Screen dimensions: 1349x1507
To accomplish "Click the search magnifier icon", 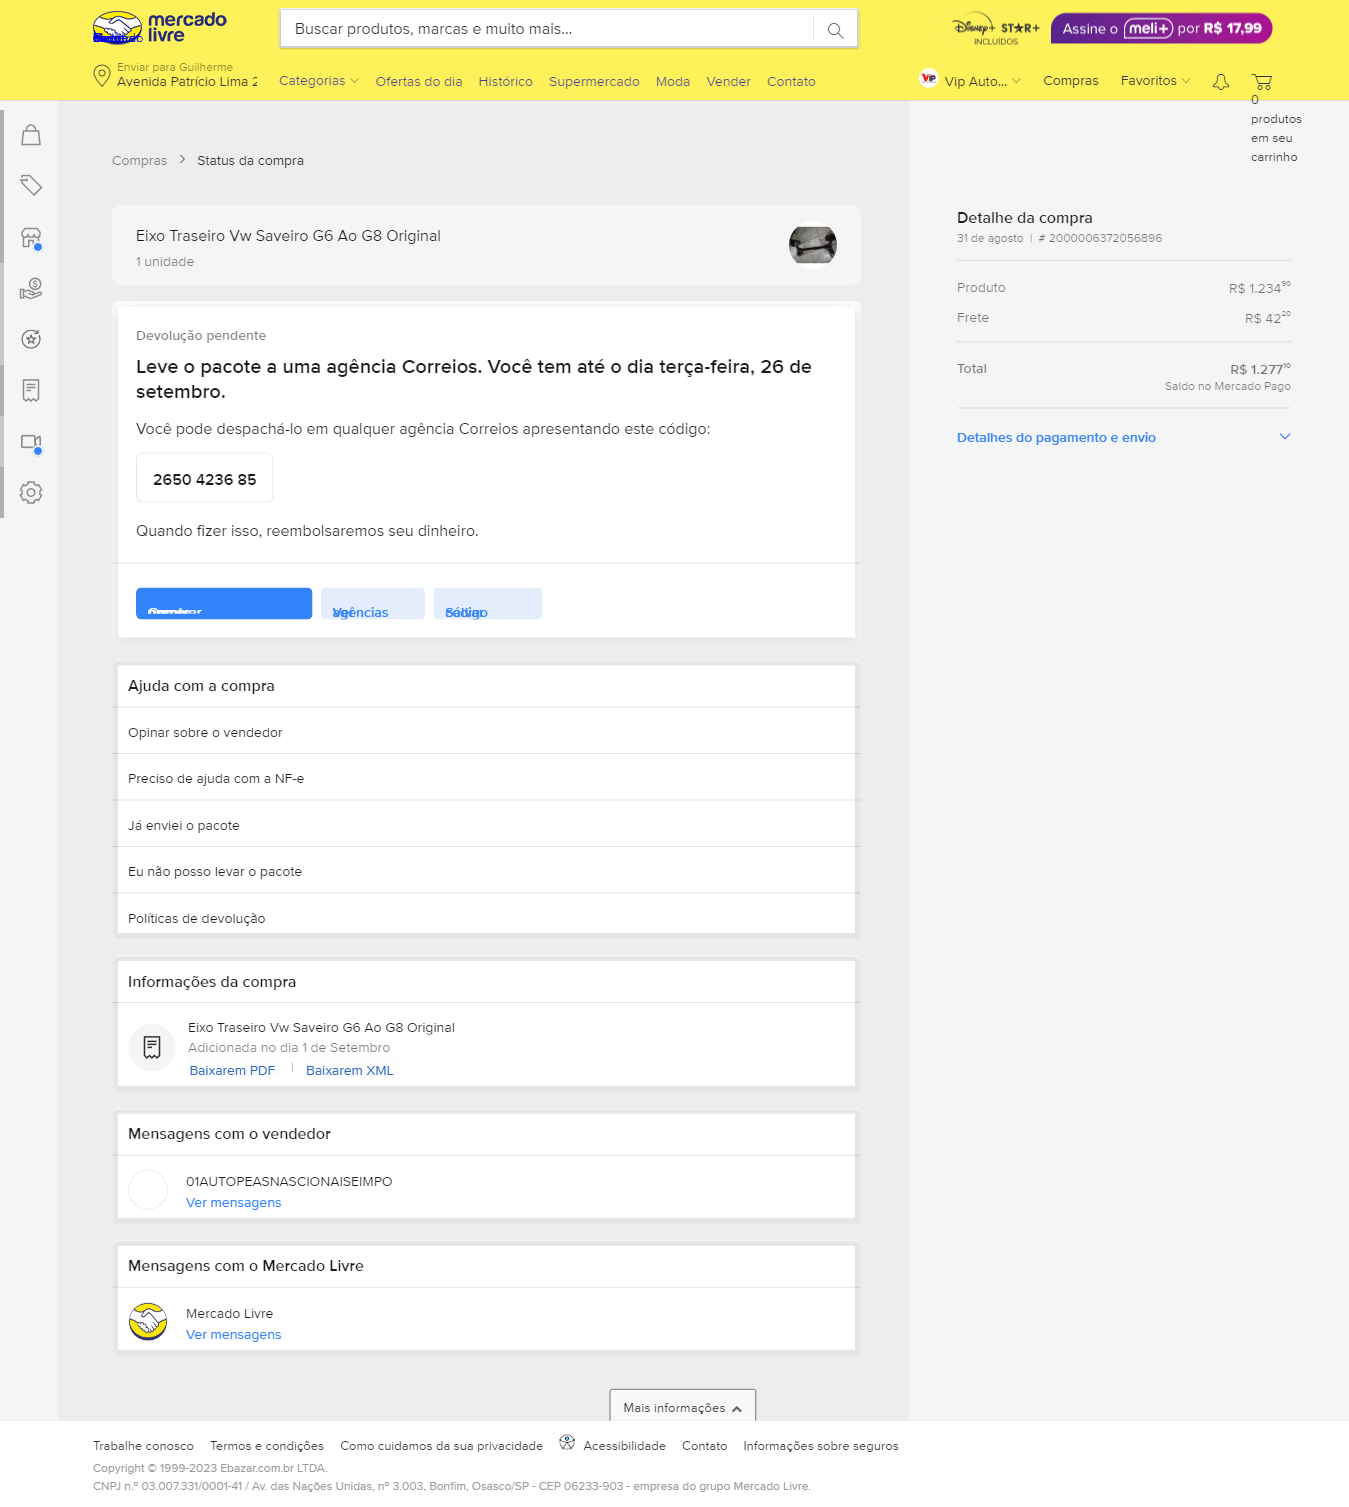I will click(x=835, y=30).
